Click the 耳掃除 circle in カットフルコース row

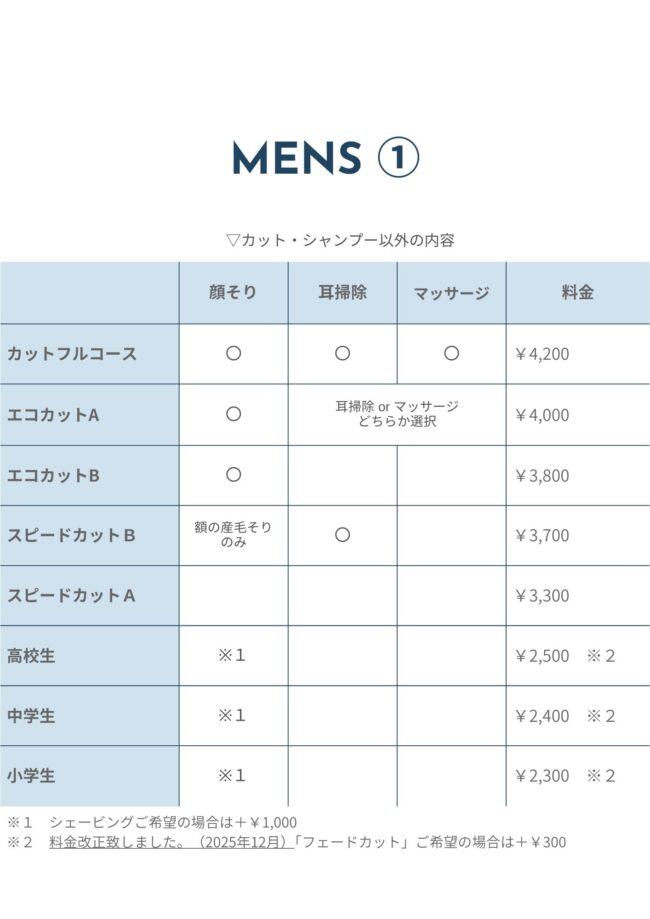click(x=342, y=353)
